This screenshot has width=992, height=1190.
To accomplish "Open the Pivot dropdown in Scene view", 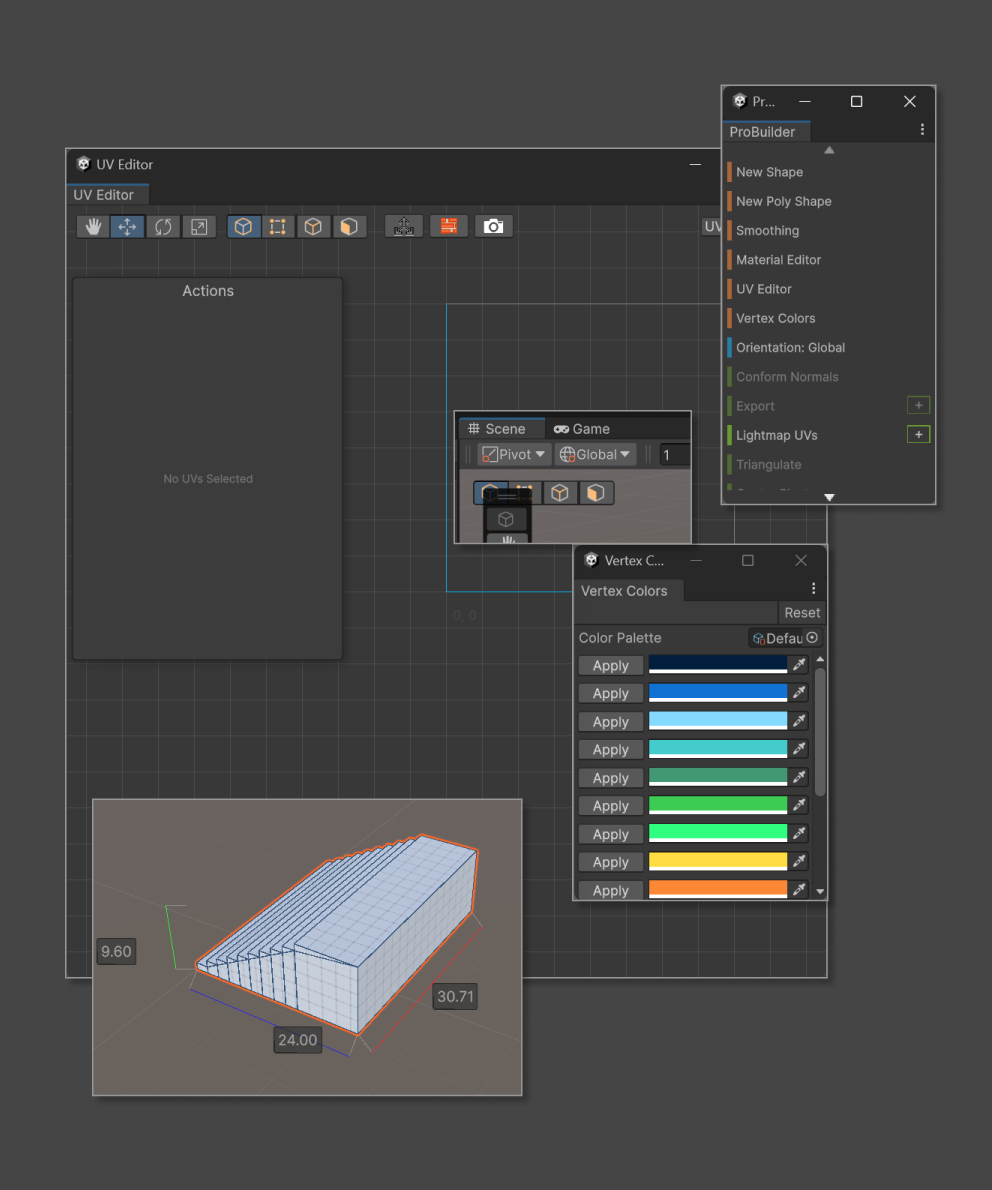I will [x=514, y=455].
